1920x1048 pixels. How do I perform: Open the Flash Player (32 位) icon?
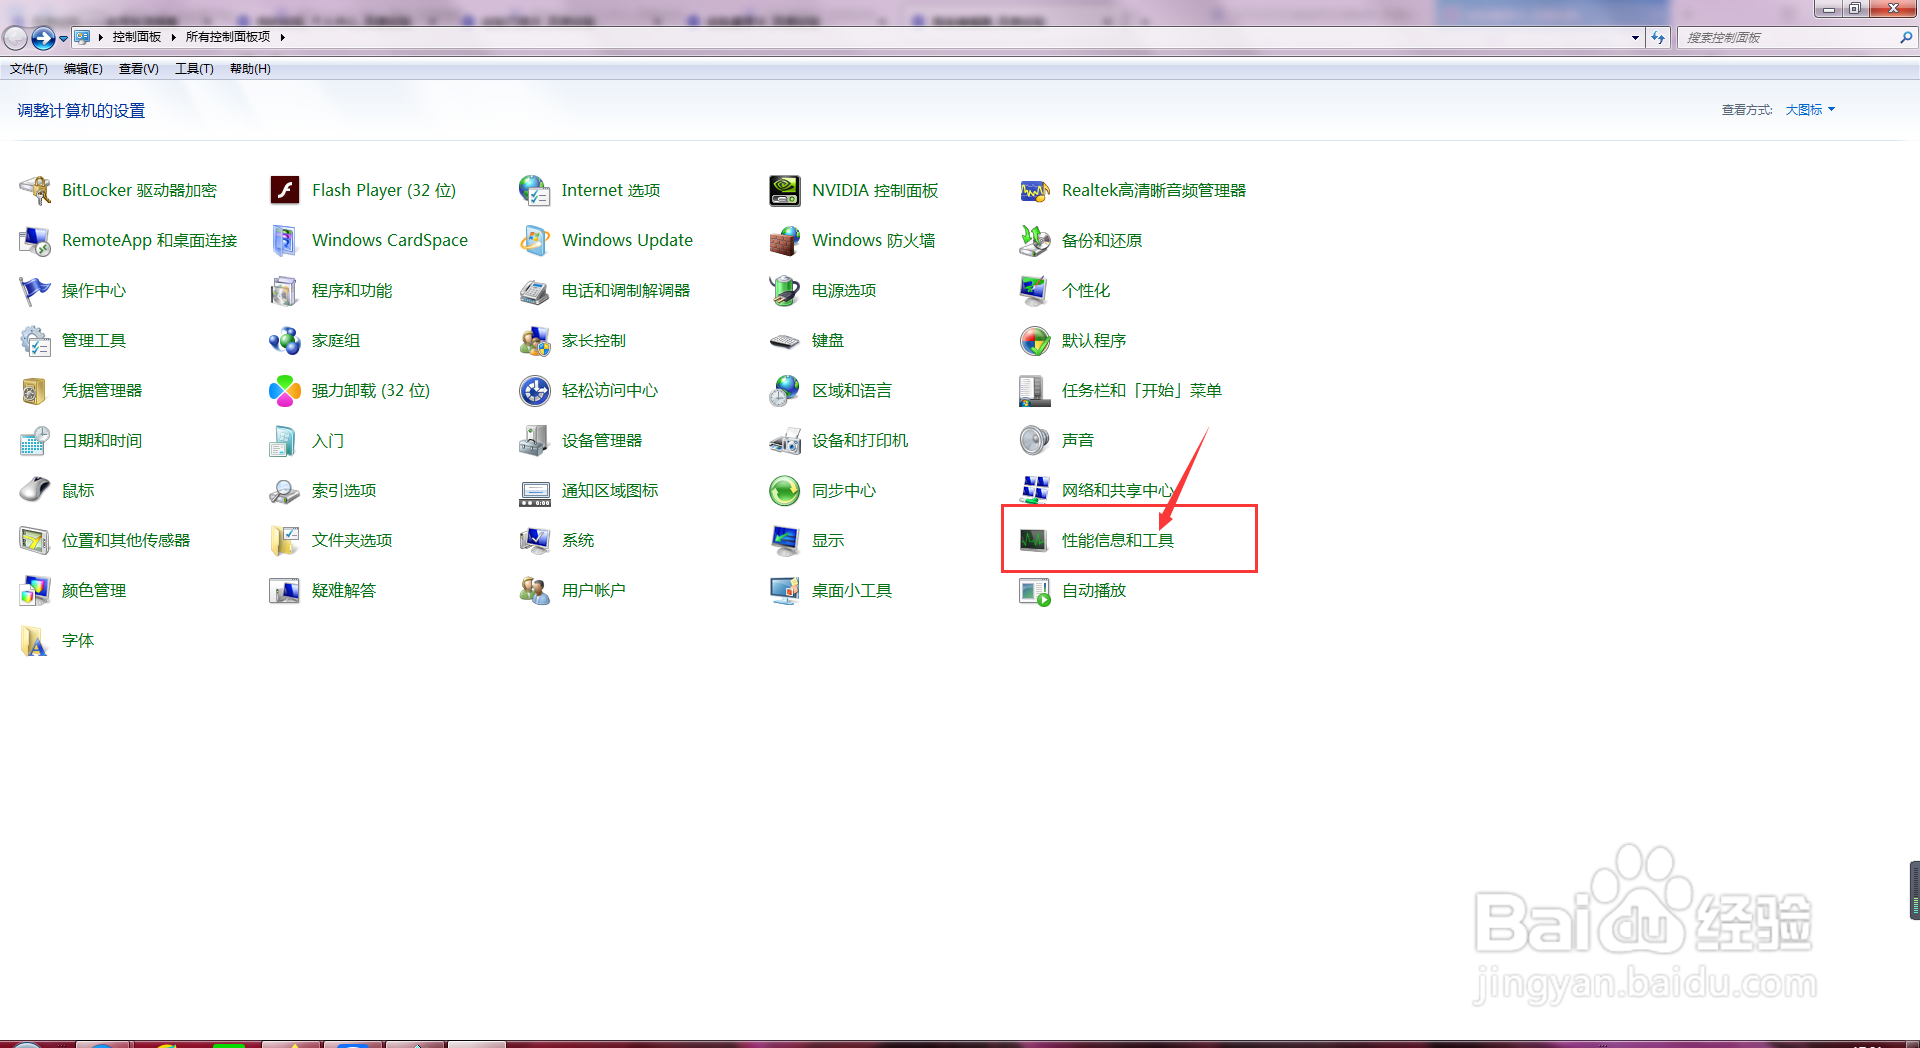click(285, 190)
